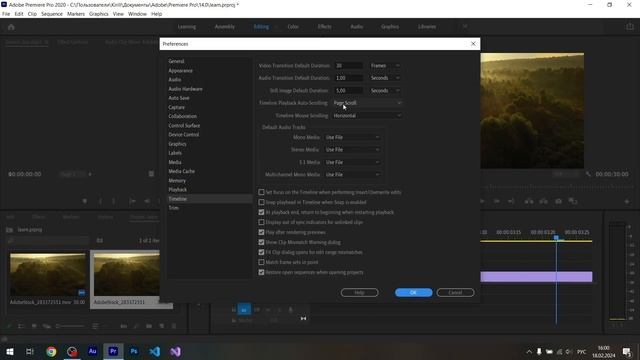Click the Source monitor Add Marker icon
The image size is (640, 360).
(x=85, y=201)
